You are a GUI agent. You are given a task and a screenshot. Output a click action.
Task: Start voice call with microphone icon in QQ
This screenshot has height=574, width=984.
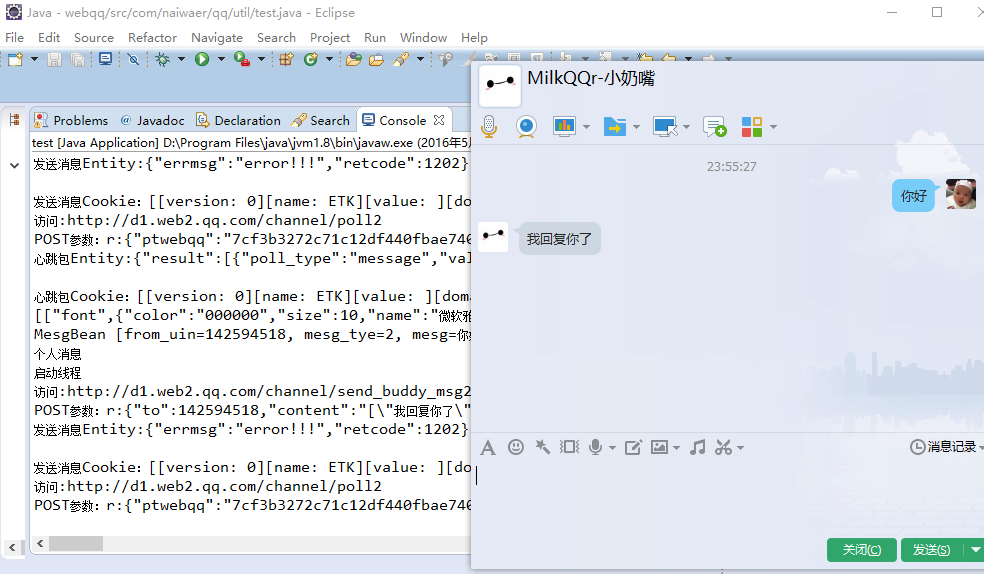pyautogui.click(x=489, y=127)
